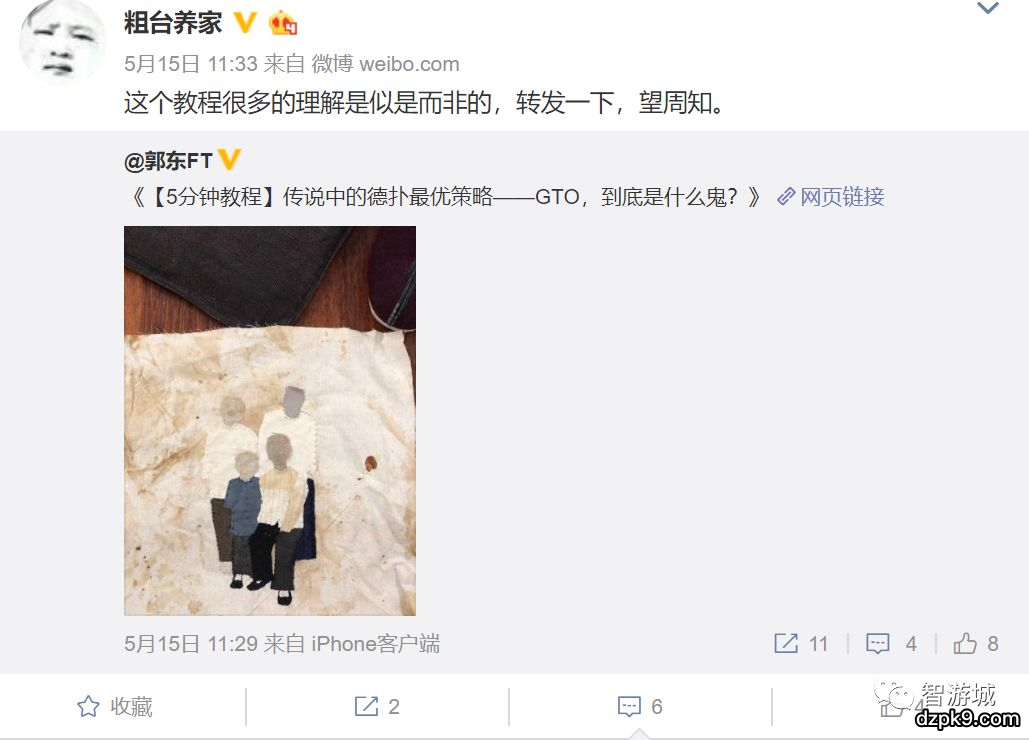The image size is (1029, 740).
Task: Click the original post comment icon showing 4
Action: coord(877,644)
